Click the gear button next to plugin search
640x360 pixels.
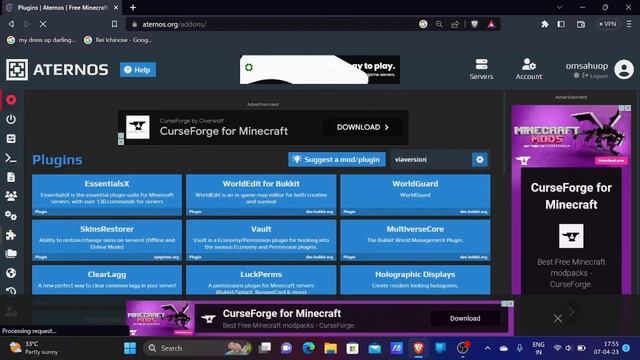pyautogui.click(x=480, y=160)
